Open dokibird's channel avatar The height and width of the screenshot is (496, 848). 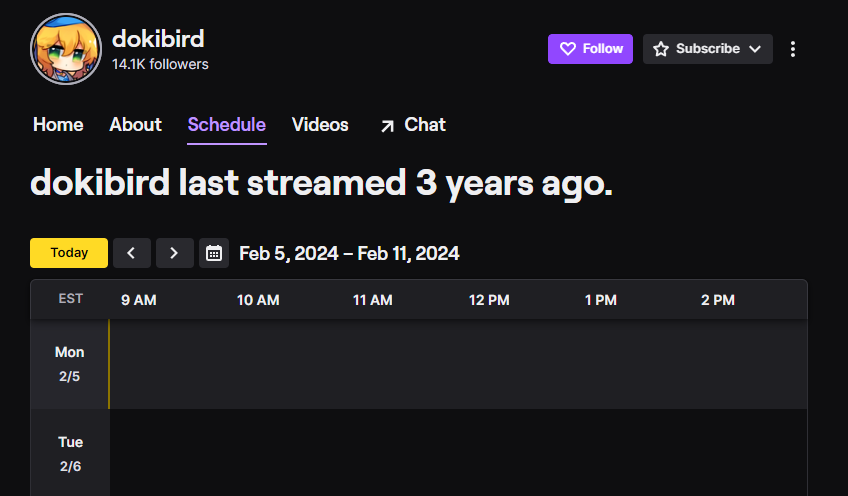coord(66,49)
